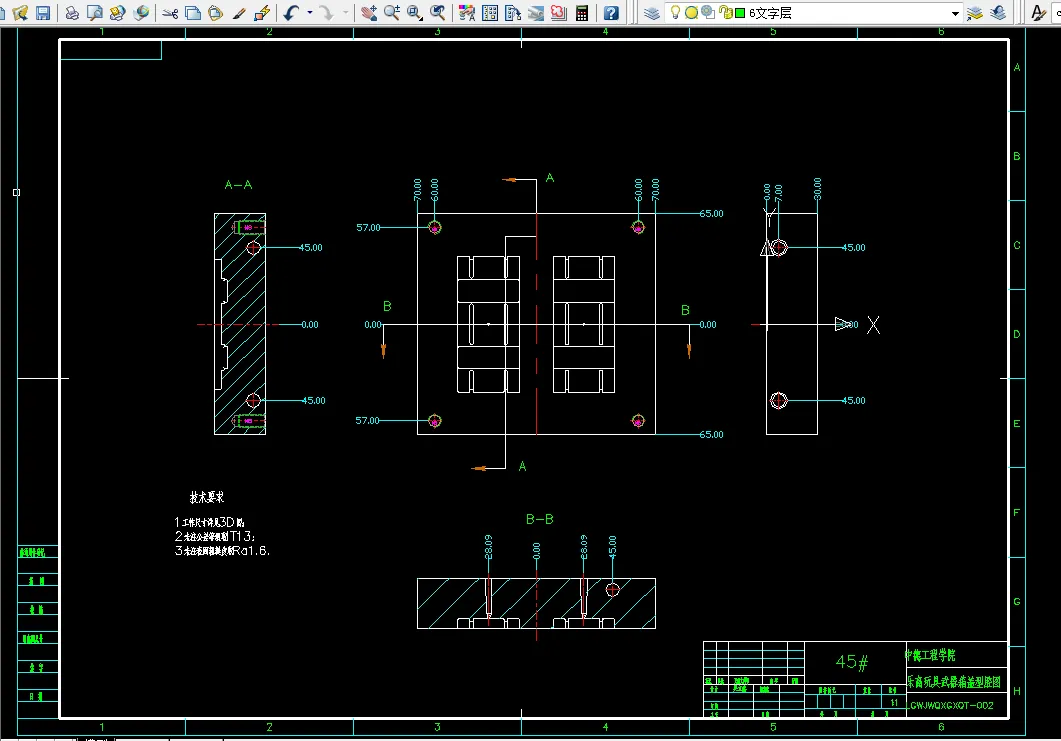Click the 30.00 dimension on right view
This screenshot has height=741, width=1061.
tap(817, 189)
